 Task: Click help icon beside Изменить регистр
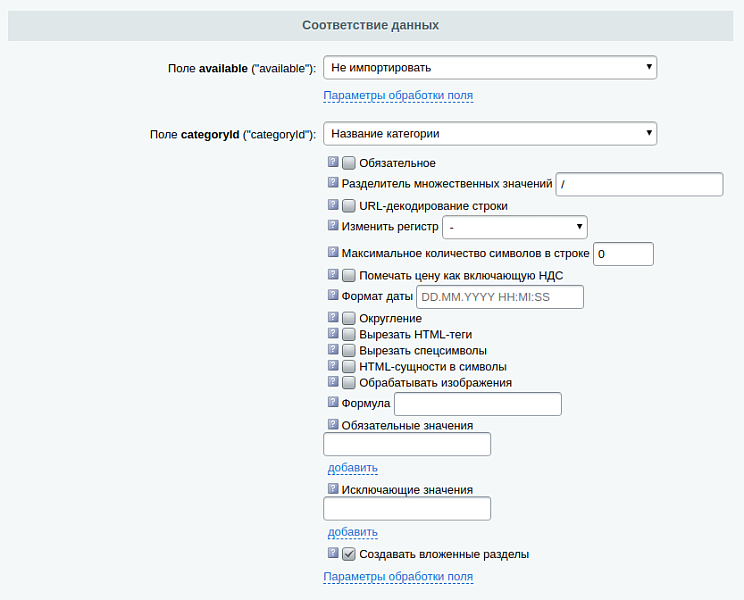click(333, 226)
